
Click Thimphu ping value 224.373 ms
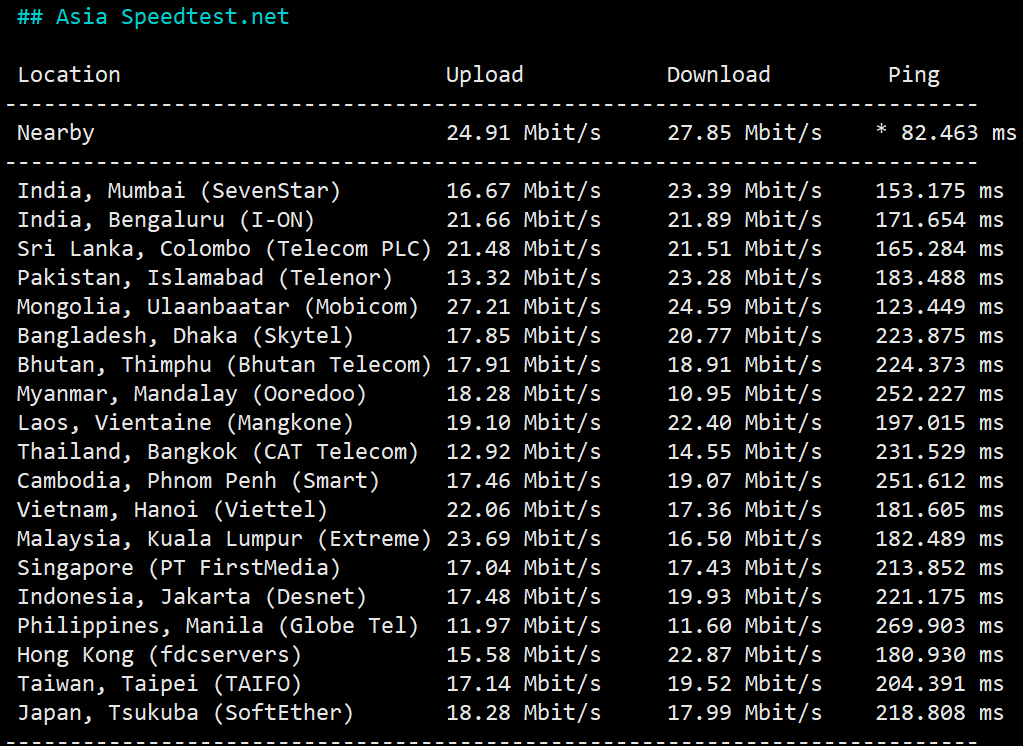pos(939,365)
